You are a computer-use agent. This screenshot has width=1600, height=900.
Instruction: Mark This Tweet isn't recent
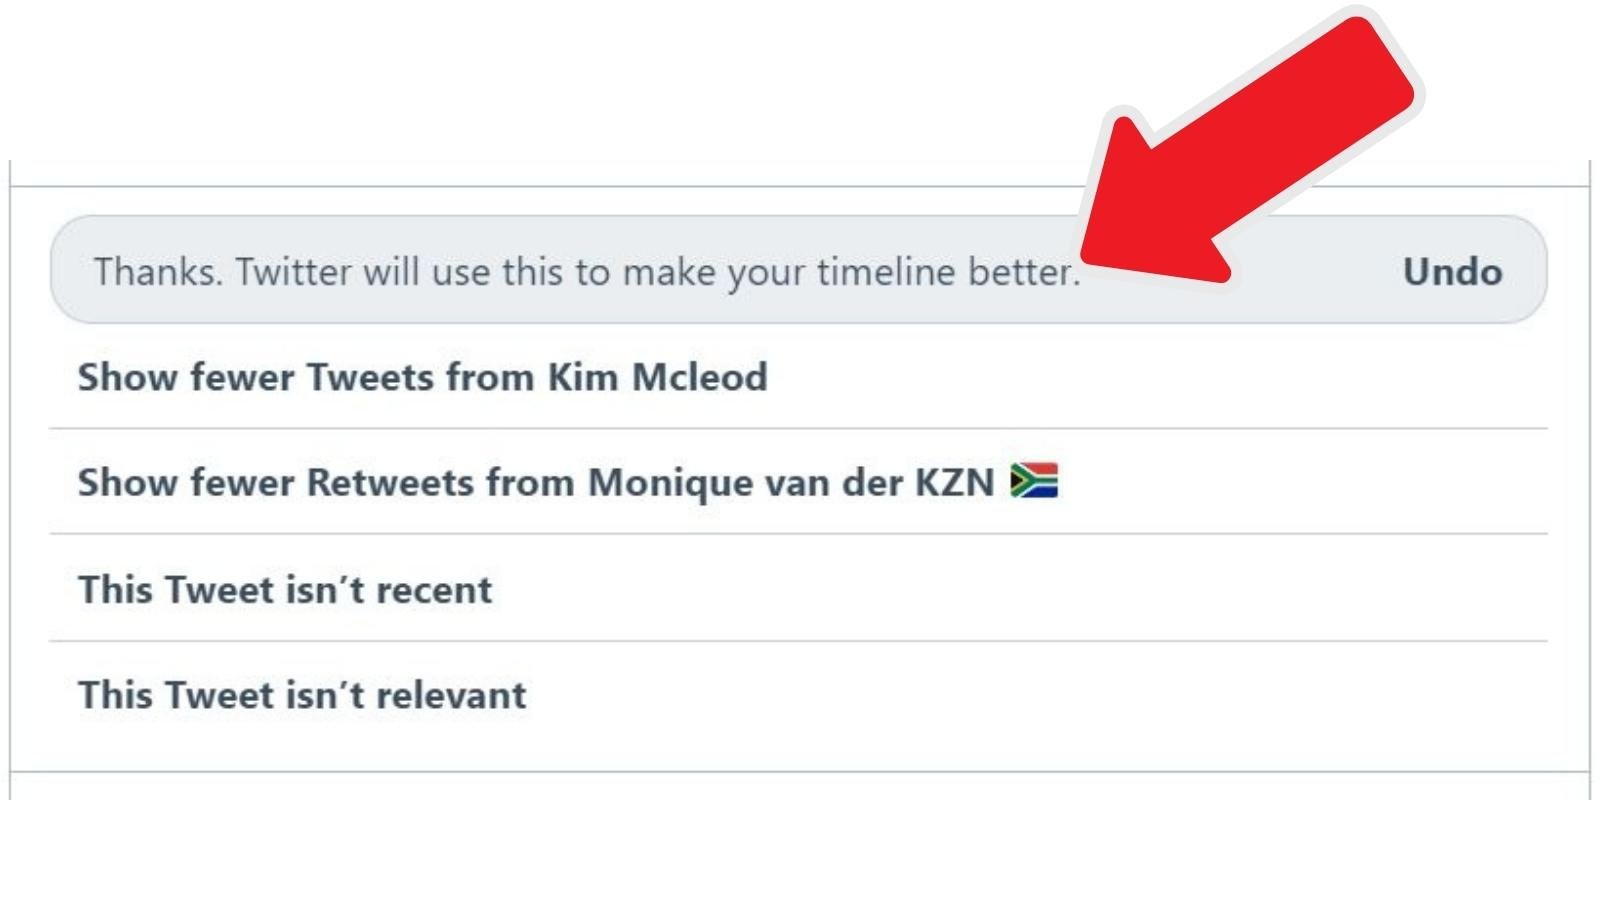click(798, 589)
